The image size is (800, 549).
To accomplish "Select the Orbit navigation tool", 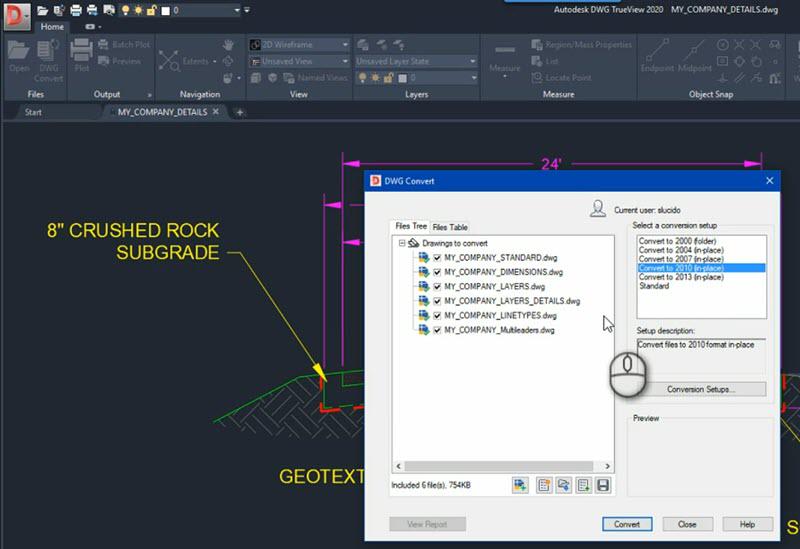I will click(228, 61).
